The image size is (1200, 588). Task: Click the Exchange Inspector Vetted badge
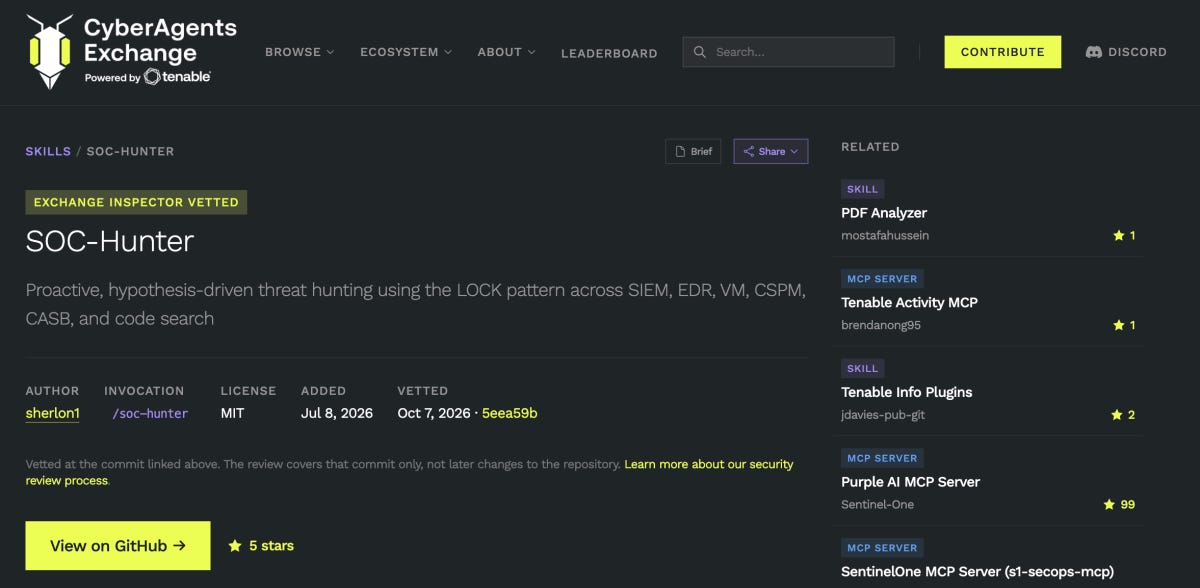click(136, 202)
